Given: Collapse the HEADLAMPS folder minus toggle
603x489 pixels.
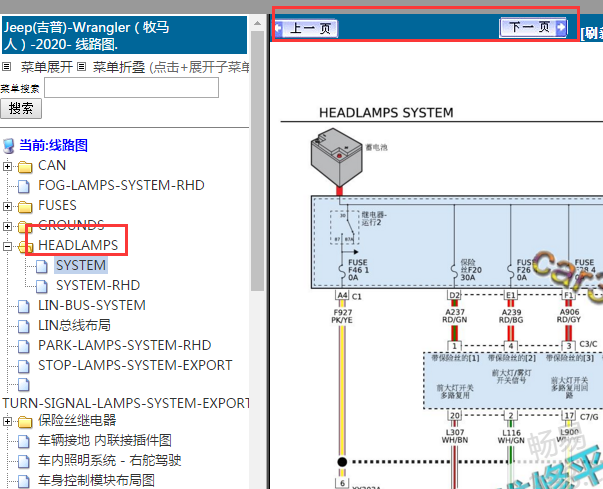Looking at the screenshot, I should click(7, 246).
